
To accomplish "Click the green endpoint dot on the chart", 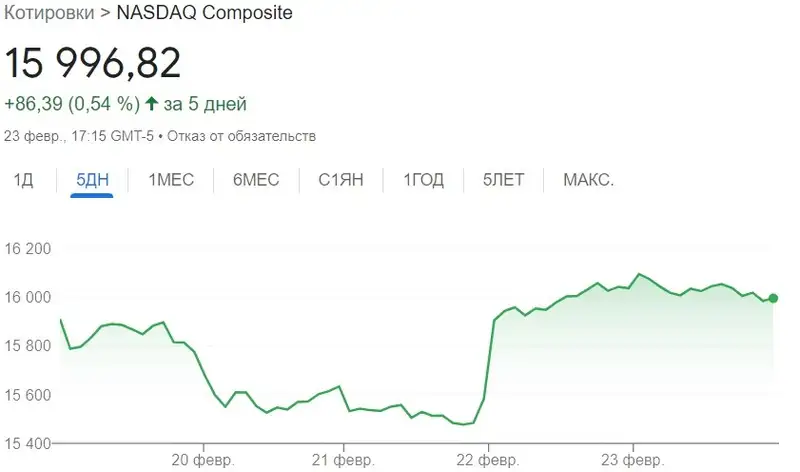I will pyautogui.click(x=773, y=298).
